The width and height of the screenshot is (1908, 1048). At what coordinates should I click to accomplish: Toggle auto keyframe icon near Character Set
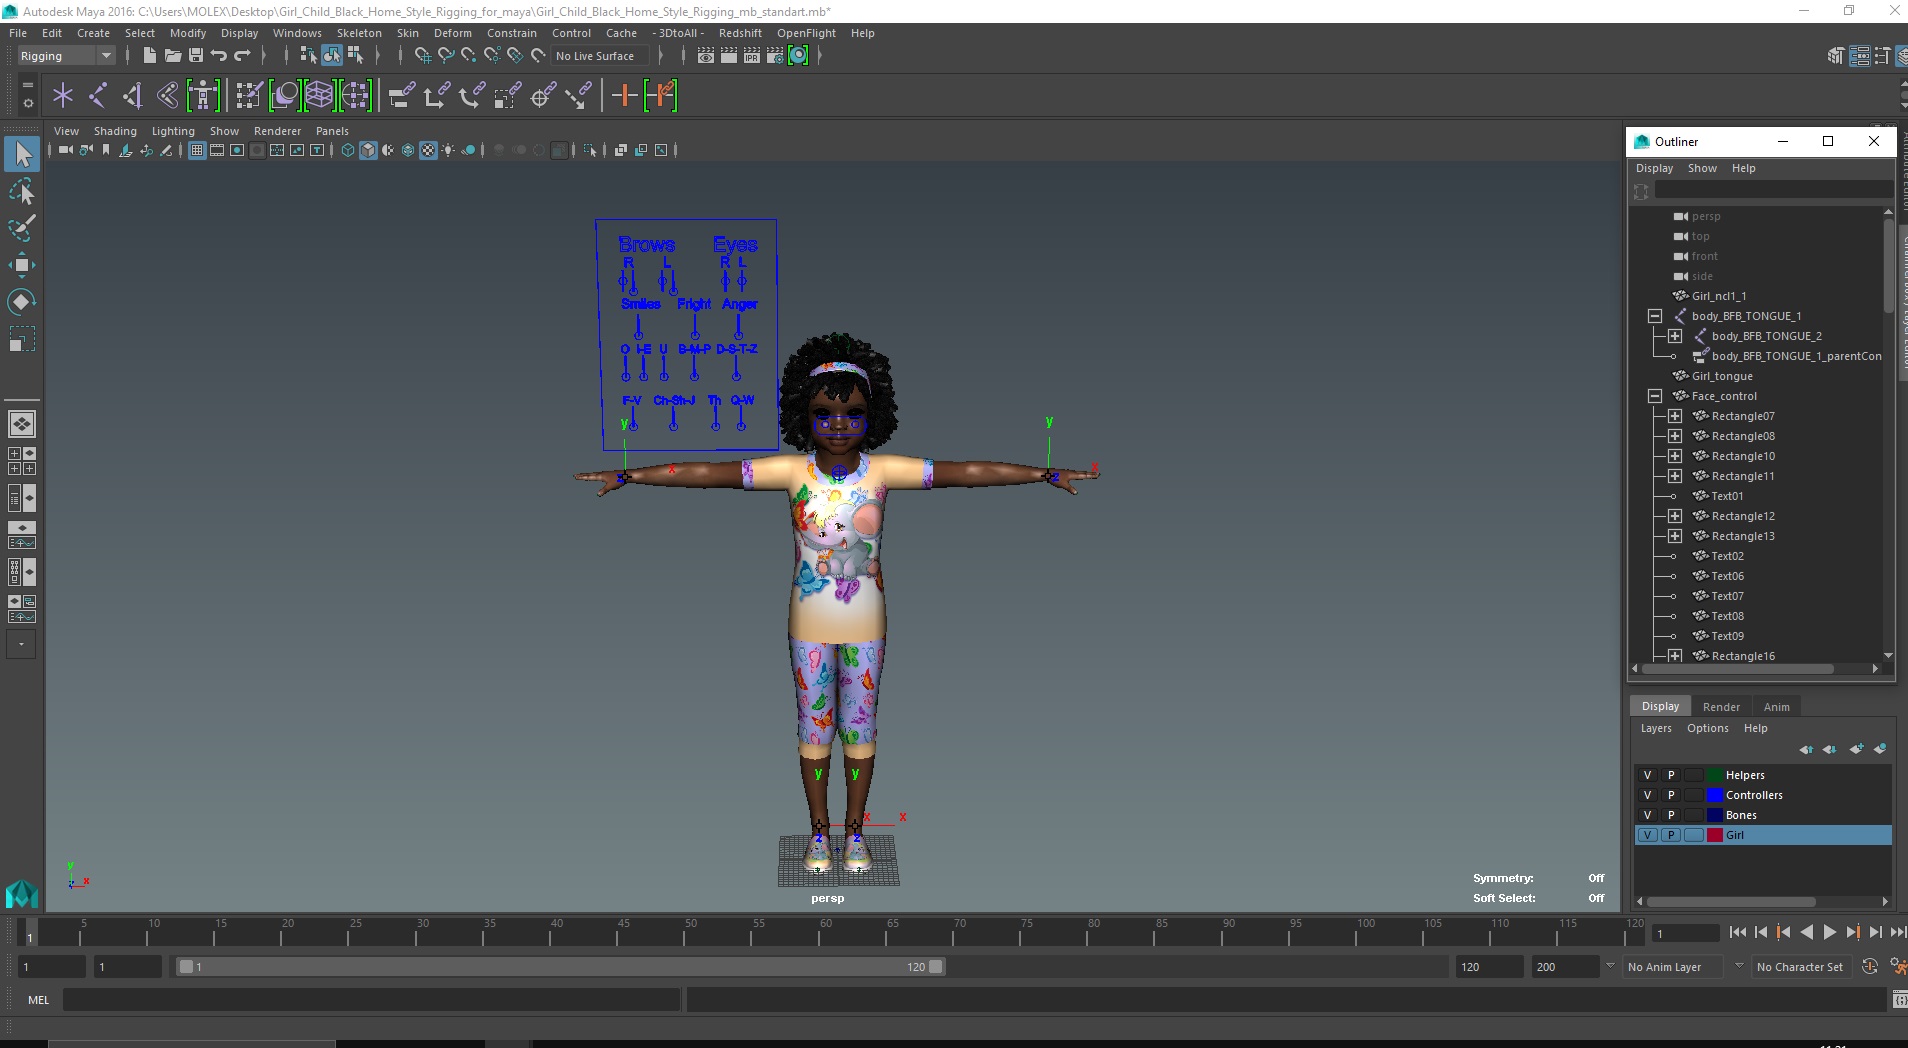(1869, 966)
